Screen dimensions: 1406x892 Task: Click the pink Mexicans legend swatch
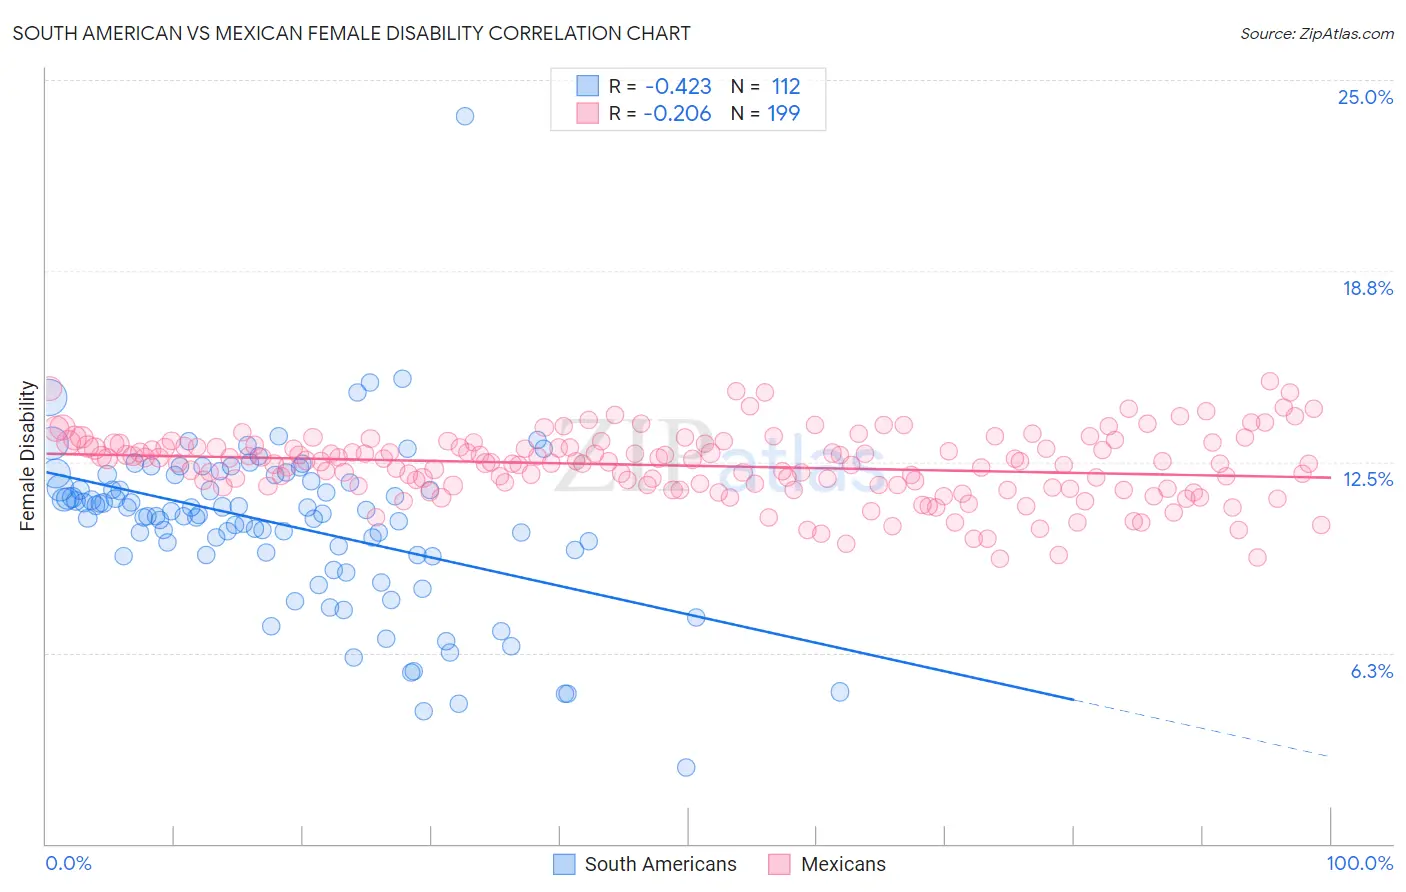click(x=780, y=864)
